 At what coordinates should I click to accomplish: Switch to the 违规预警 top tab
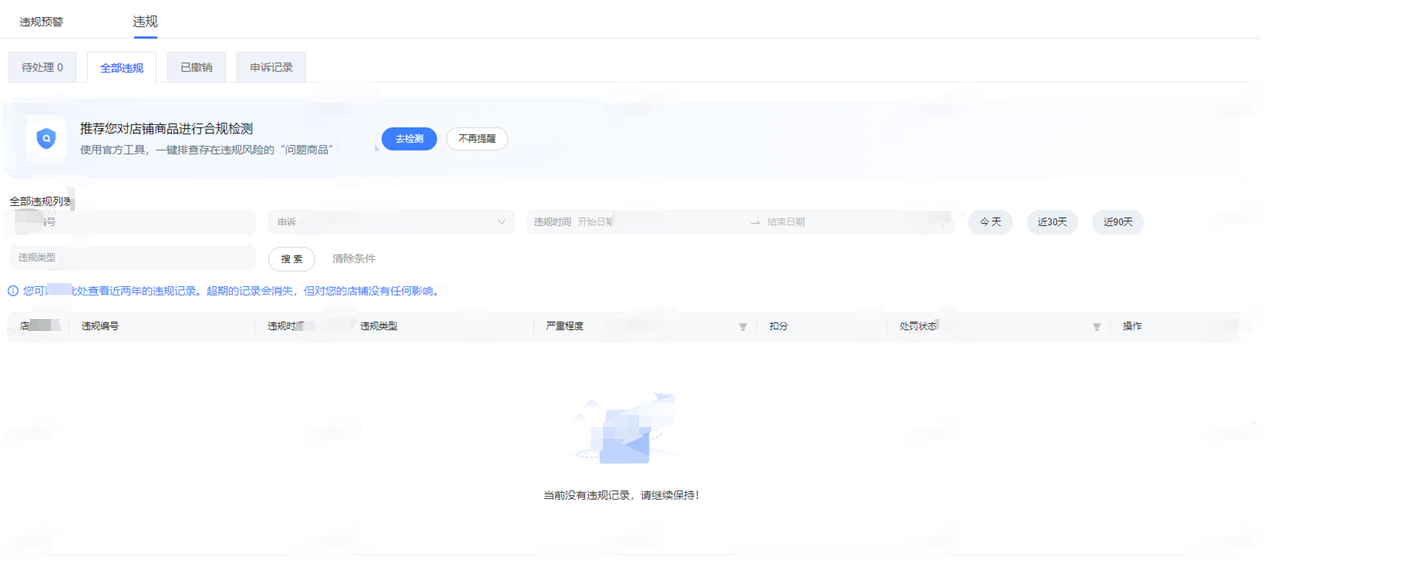coord(41,22)
